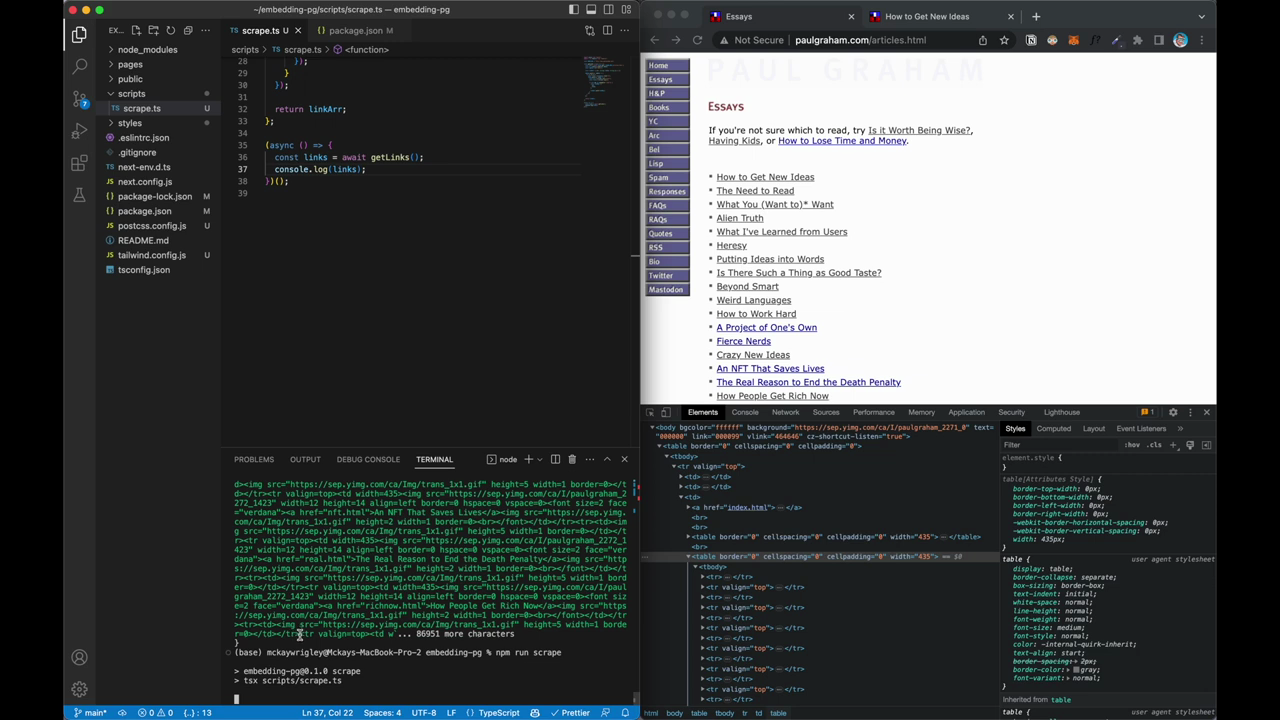Open Chrome tab search dropdown
The width and height of the screenshot is (1280, 720).
pyautogui.click(x=1202, y=16)
